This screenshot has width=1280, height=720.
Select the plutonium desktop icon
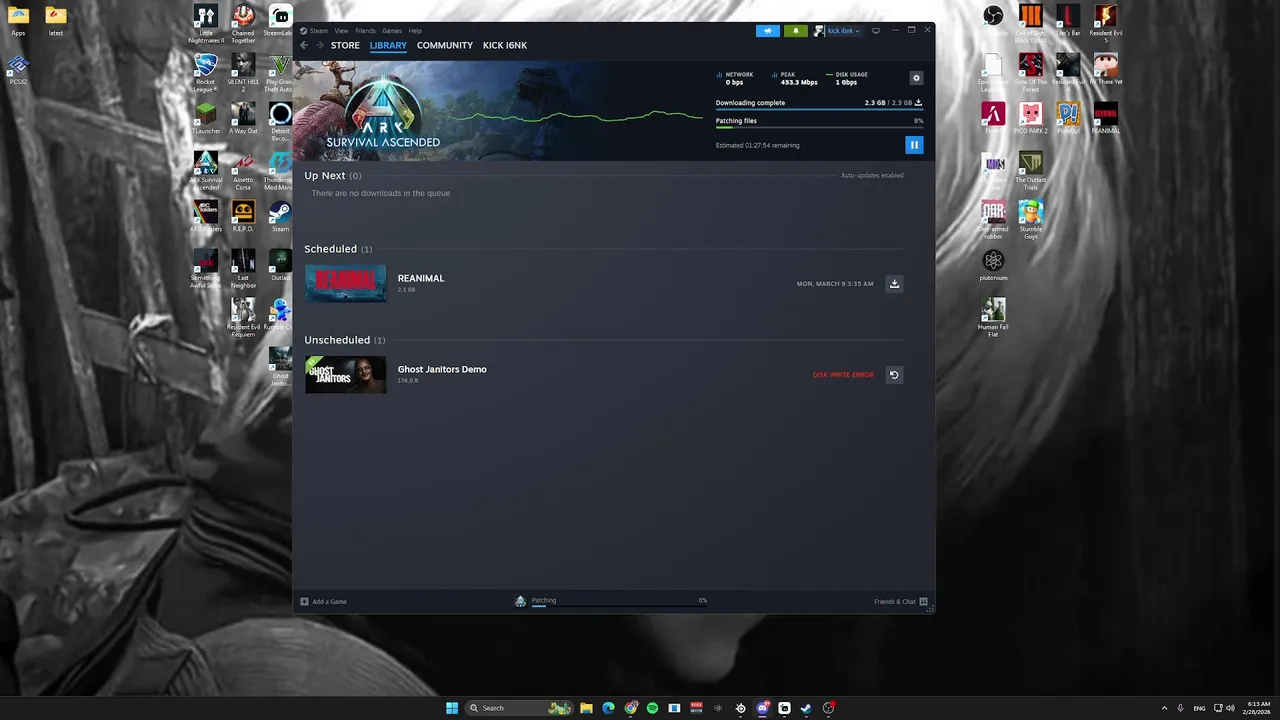[993, 266]
